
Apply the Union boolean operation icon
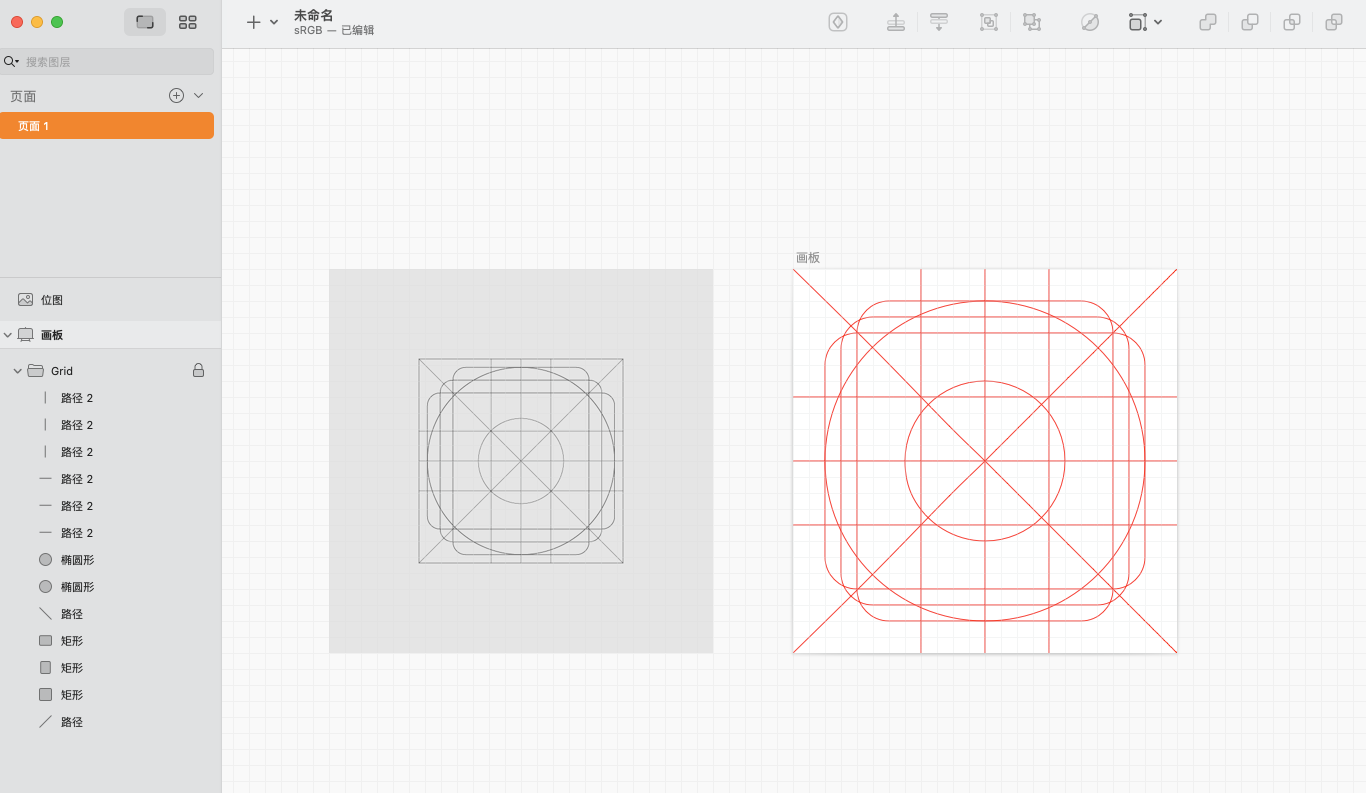coord(1208,22)
